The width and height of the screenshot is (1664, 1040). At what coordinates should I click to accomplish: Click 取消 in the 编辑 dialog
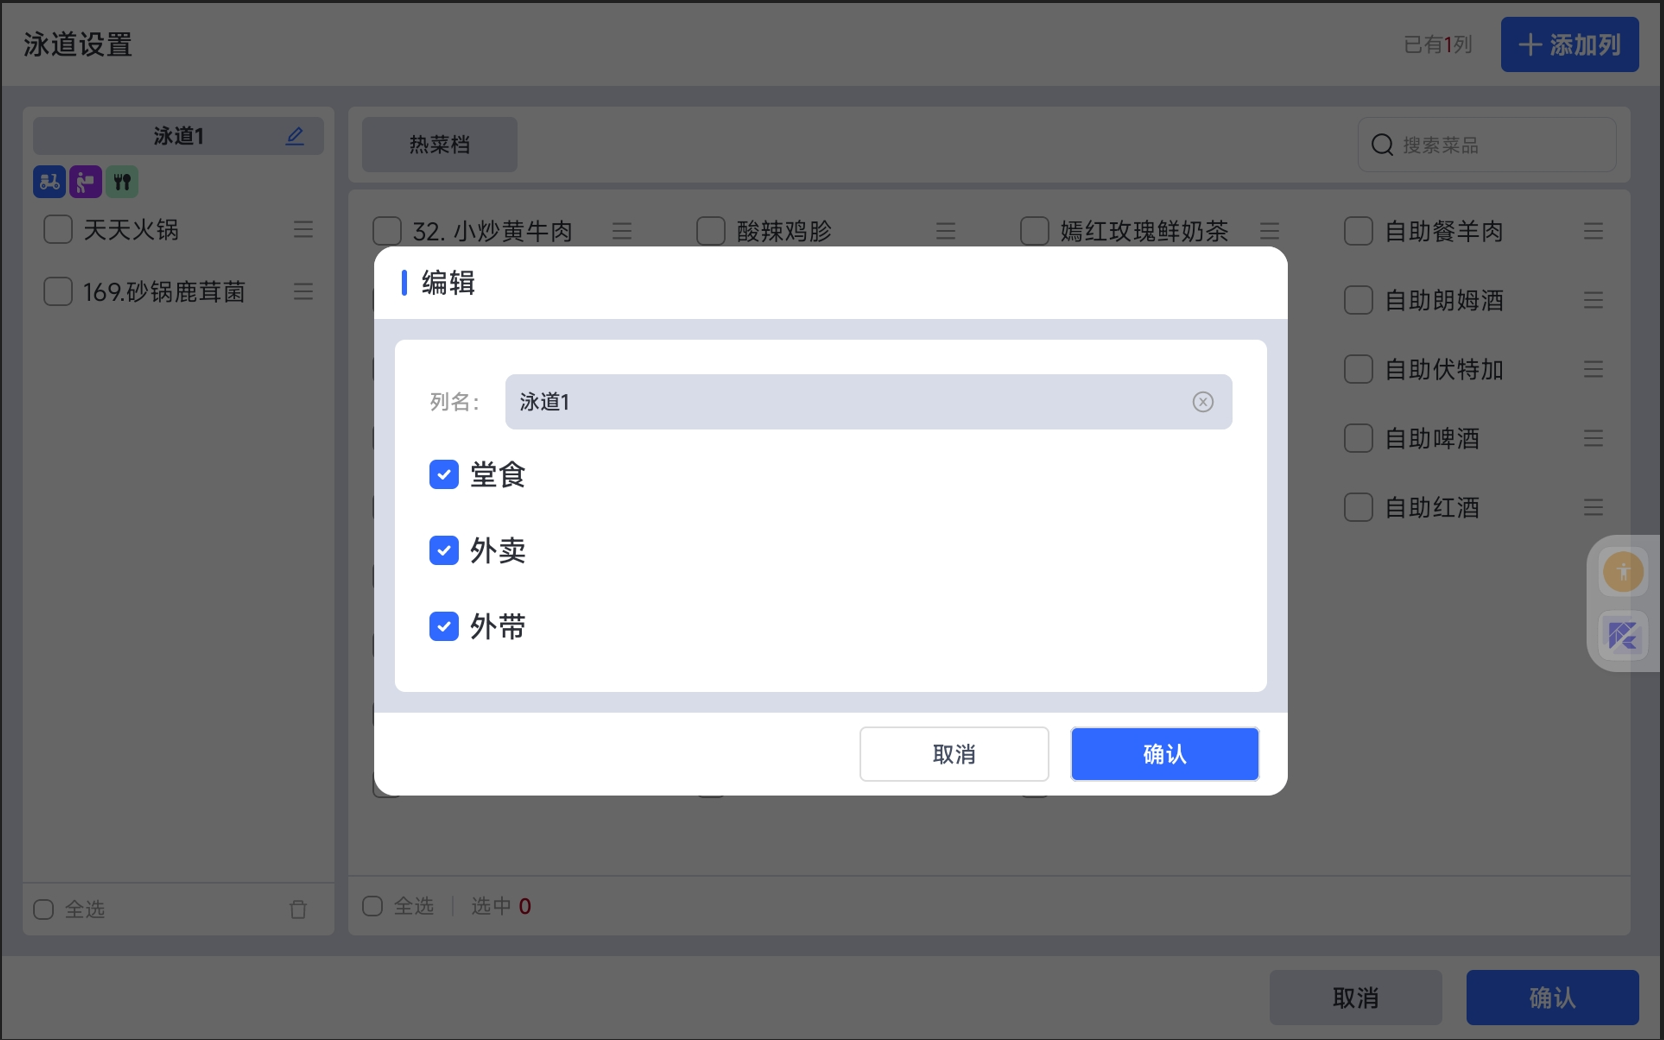(x=954, y=754)
